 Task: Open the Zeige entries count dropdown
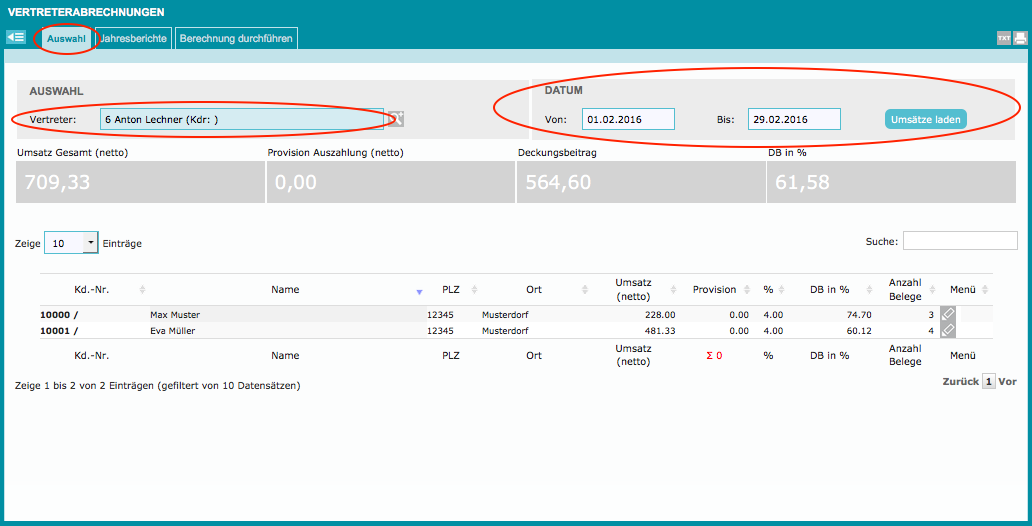point(71,243)
